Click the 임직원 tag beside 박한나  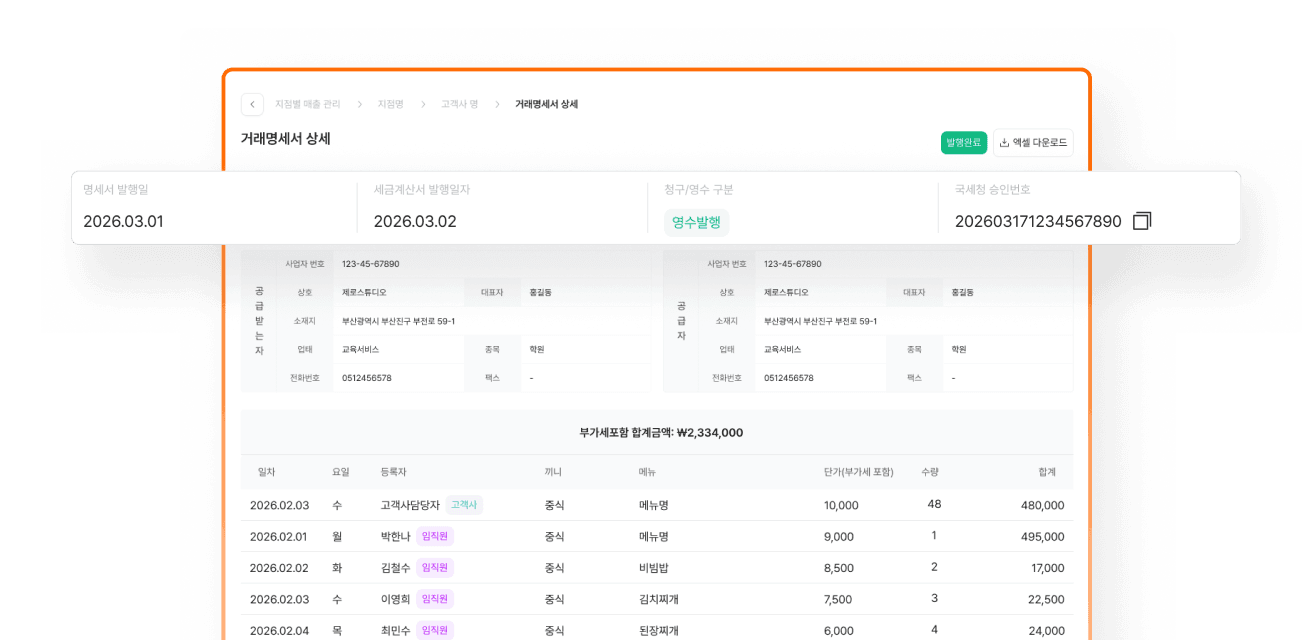pyautogui.click(x=435, y=537)
